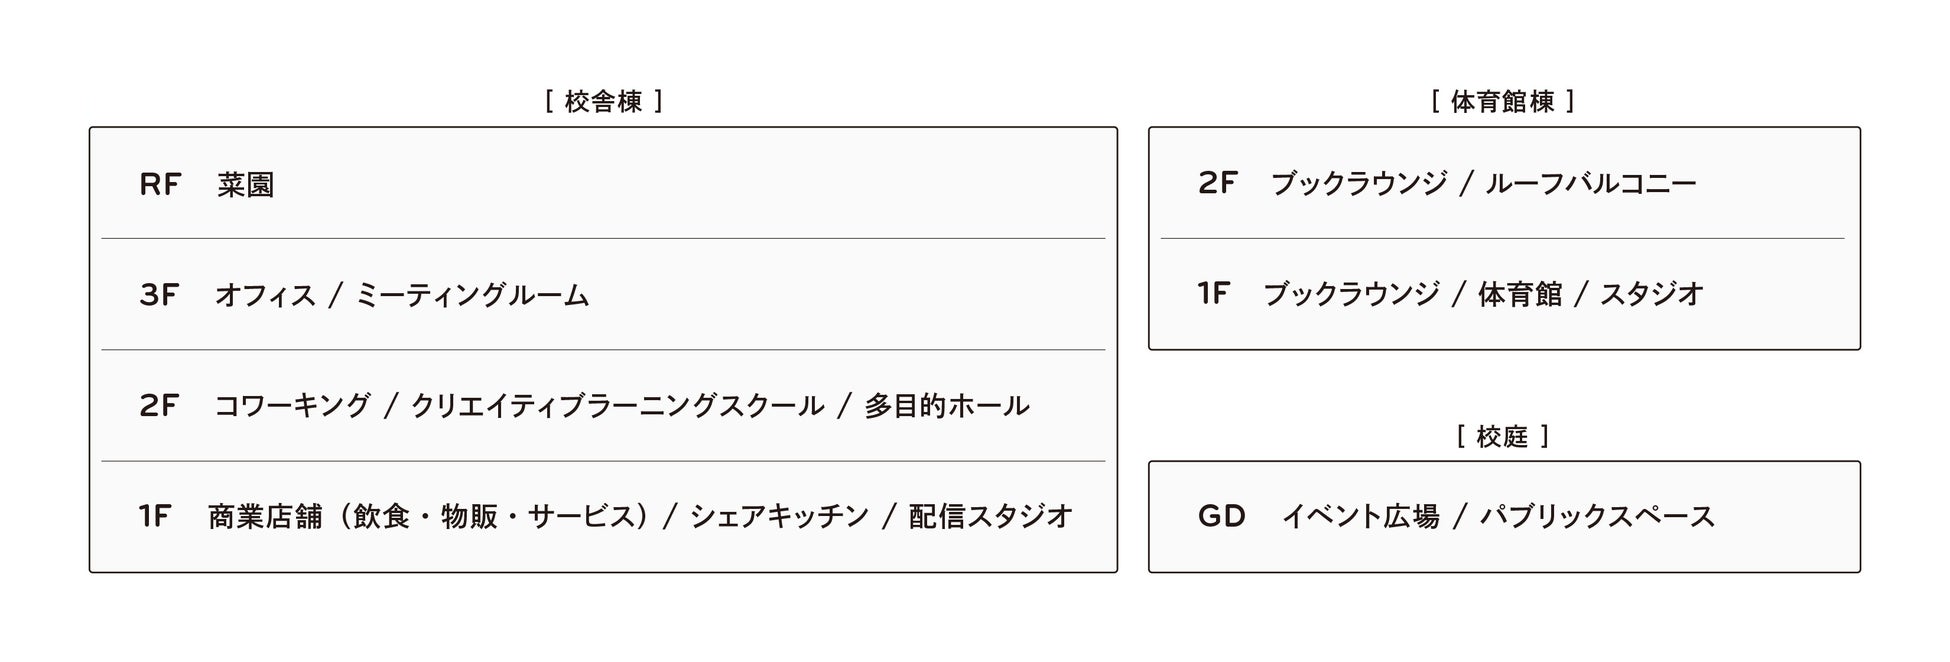Image resolution: width=1950 pixels, height=662 pixels.
Task: Select the 3F floor label
Action: pyautogui.click(x=158, y=296)
